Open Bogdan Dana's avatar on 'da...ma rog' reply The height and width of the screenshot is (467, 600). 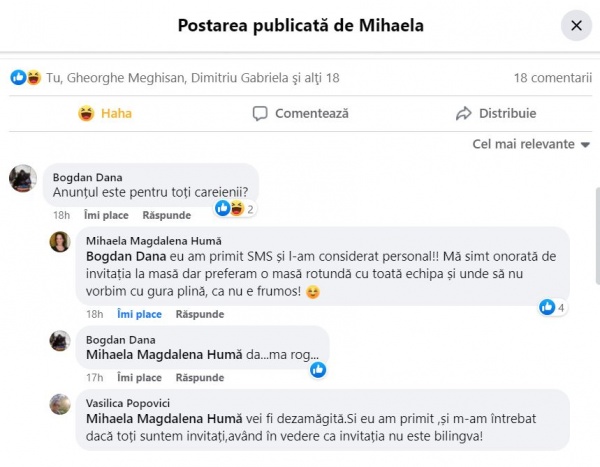60,340
